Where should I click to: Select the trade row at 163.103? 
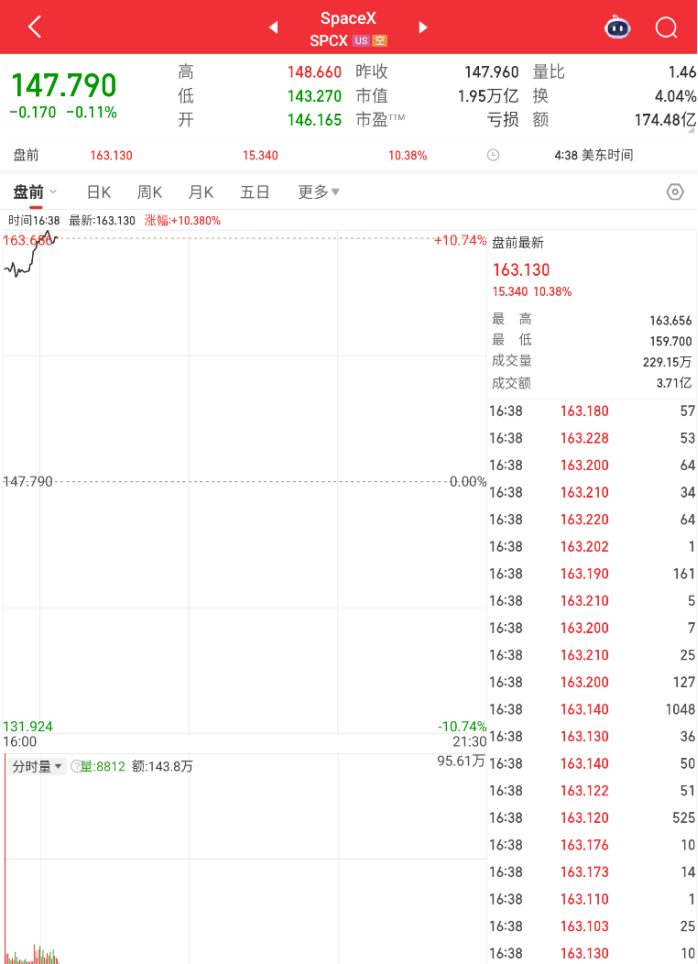point(592,926)
